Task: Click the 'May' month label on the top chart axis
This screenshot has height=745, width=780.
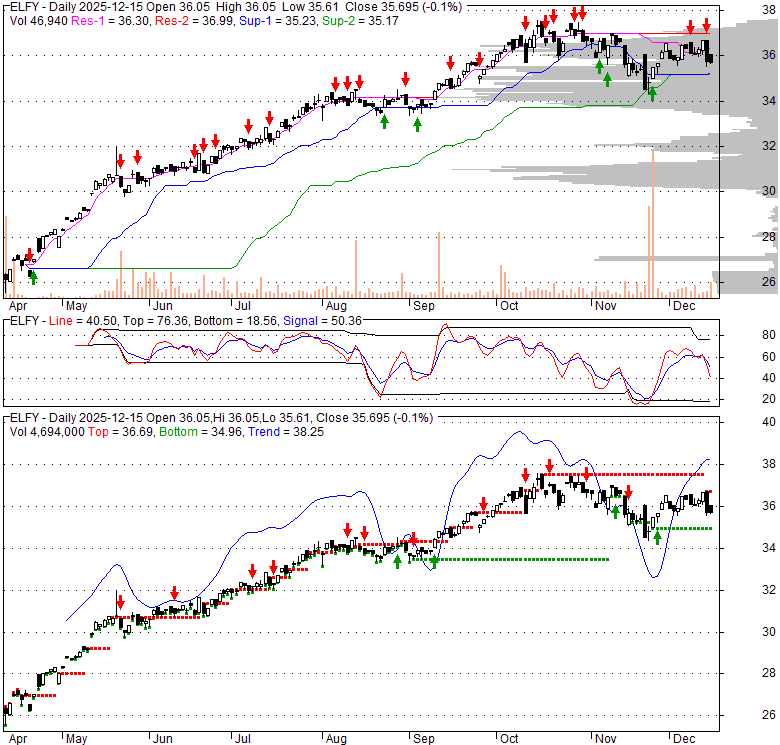Action: pyautogui.click(x=76, y=305)
